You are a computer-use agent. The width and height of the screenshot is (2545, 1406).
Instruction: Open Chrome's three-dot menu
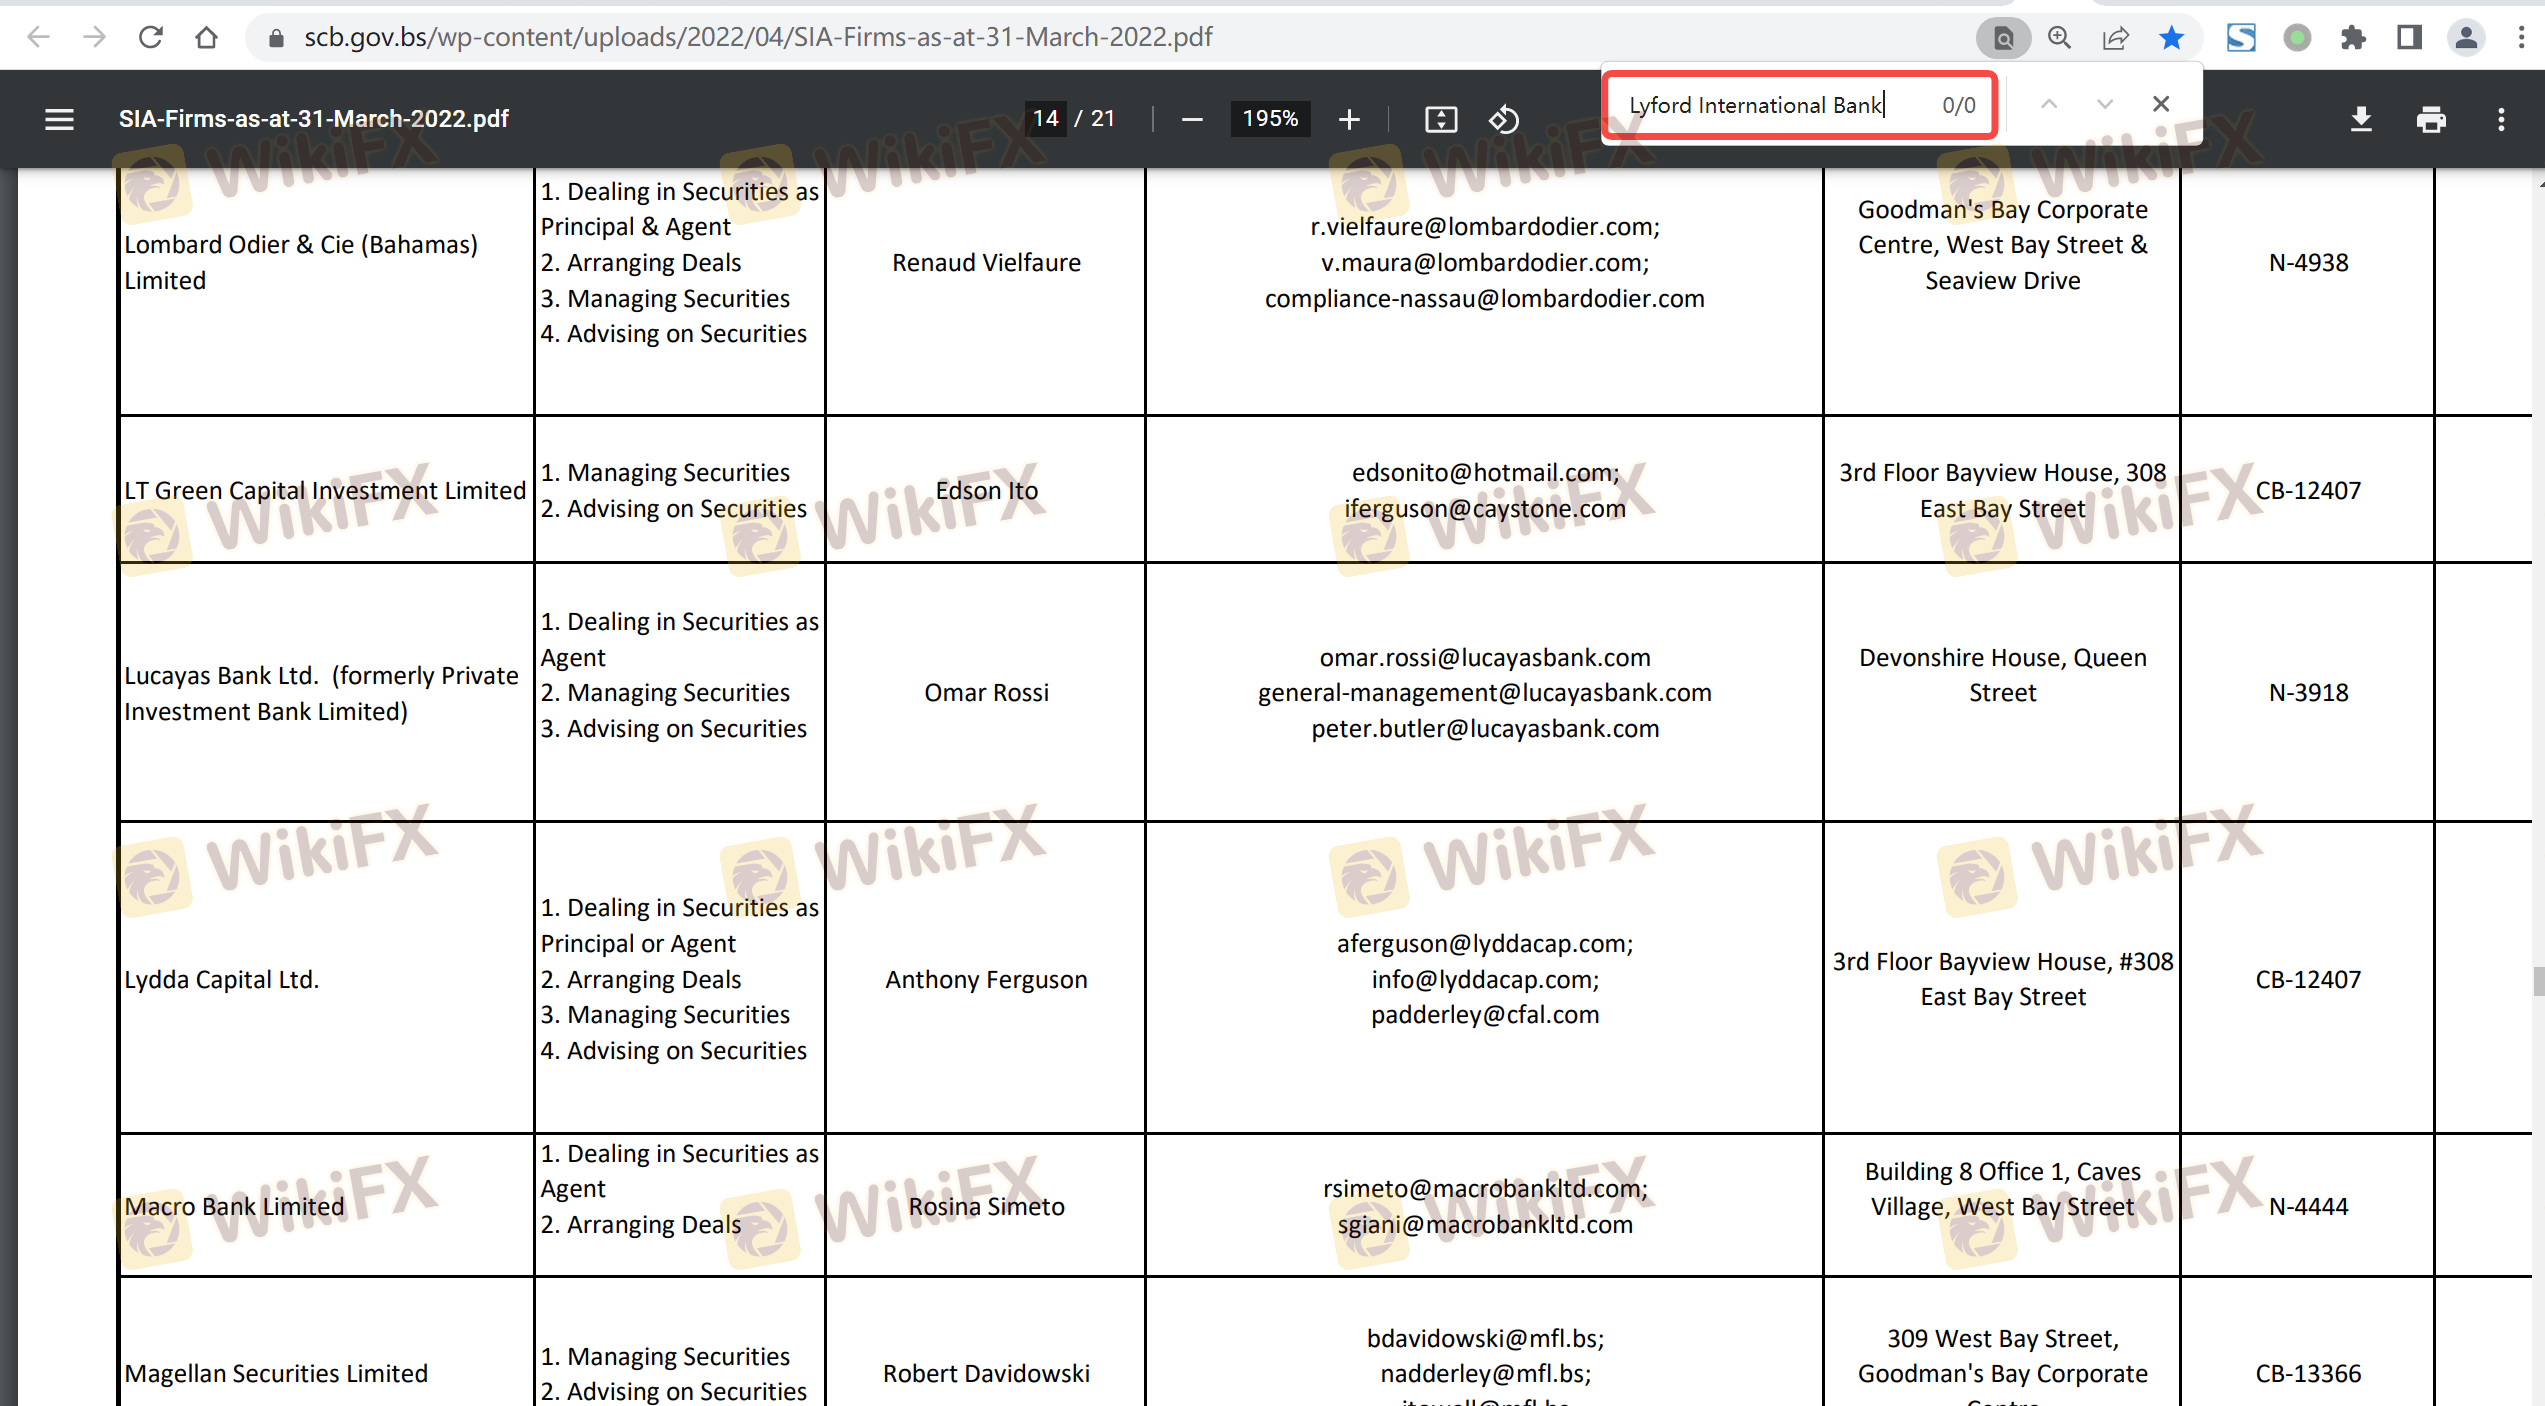2521,37
